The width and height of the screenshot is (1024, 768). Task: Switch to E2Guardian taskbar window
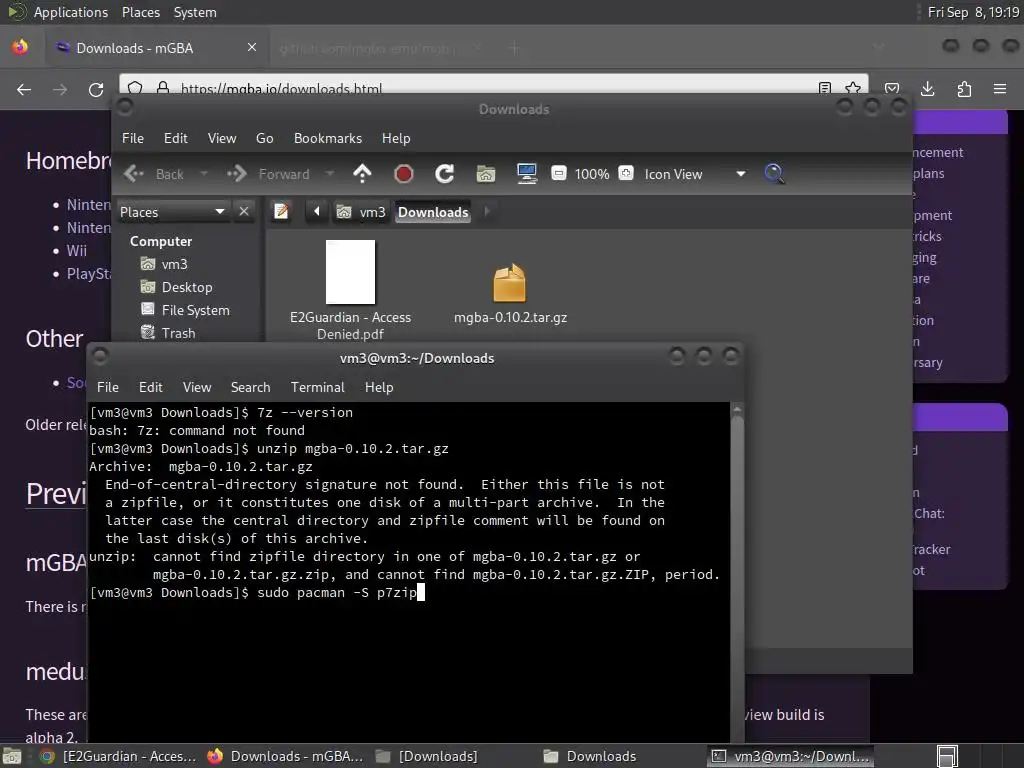[118, 756]
